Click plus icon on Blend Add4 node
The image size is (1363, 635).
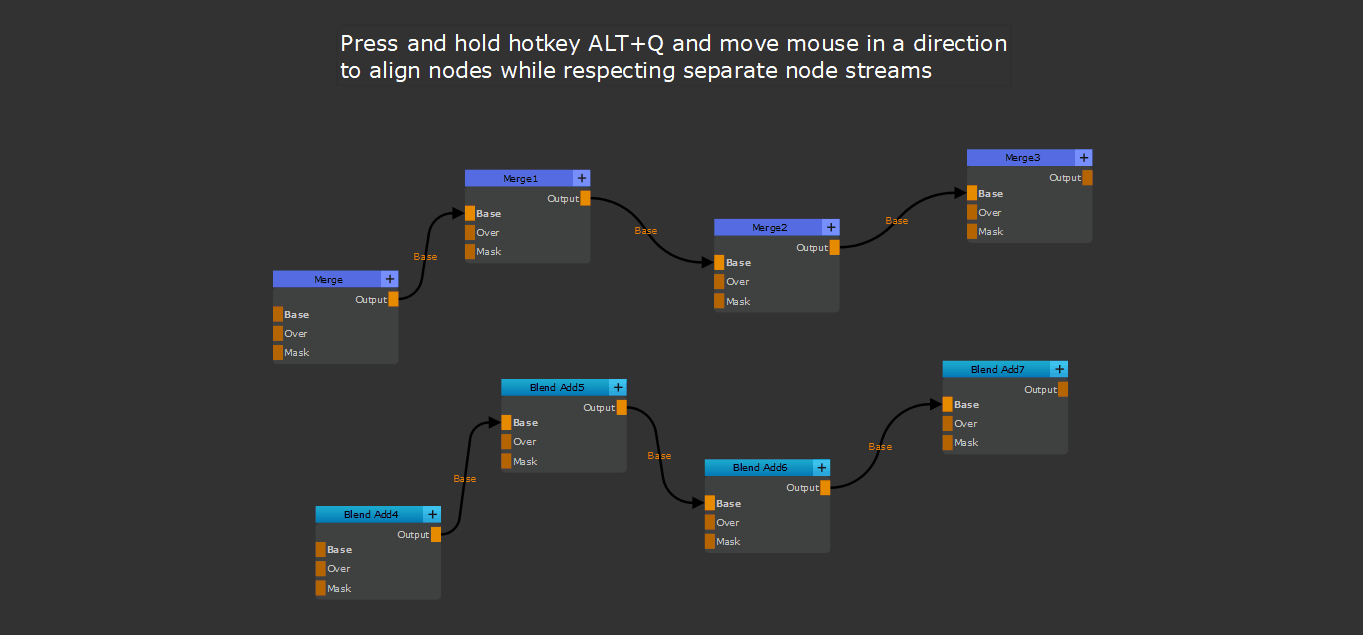click(x=432, y=514)
